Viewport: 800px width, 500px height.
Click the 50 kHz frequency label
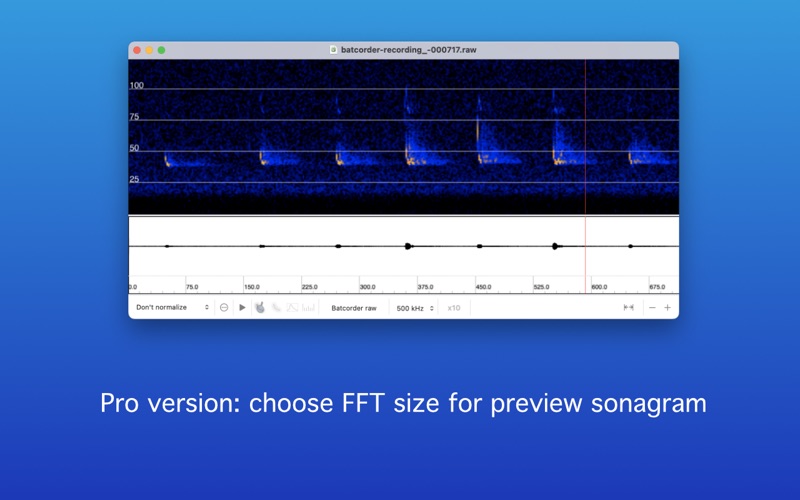(134, 148)
